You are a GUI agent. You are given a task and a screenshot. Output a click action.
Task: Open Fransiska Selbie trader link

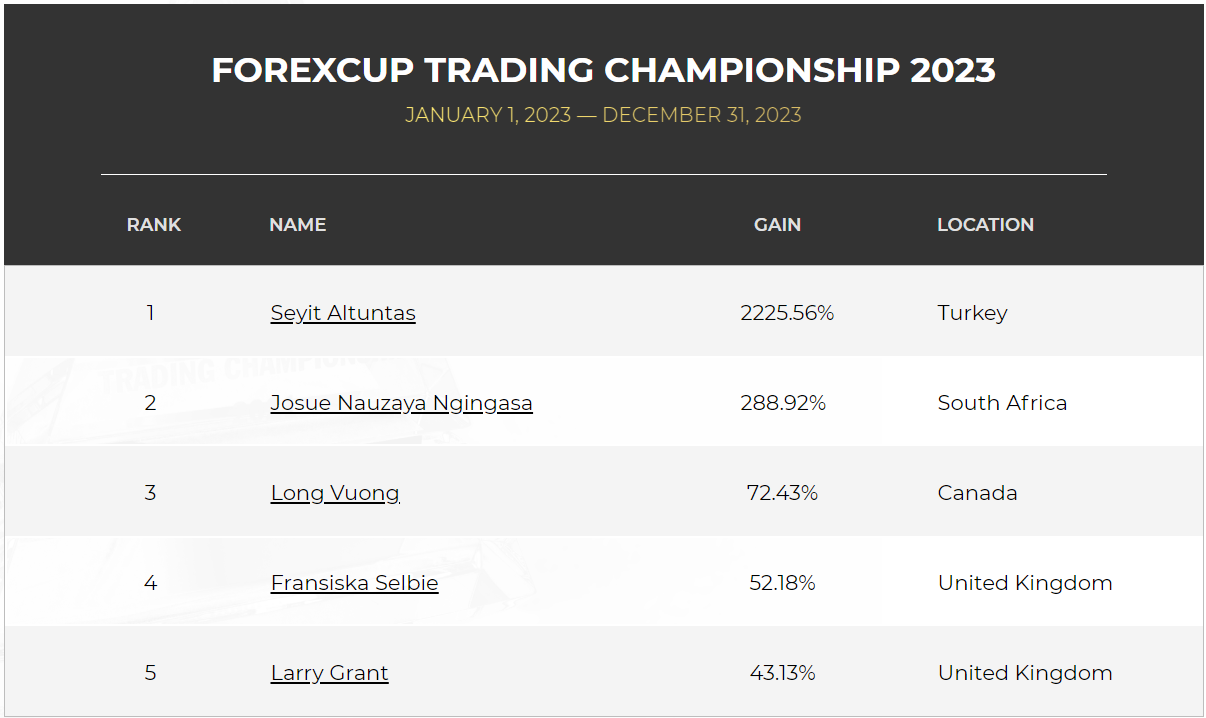[354, 583]
